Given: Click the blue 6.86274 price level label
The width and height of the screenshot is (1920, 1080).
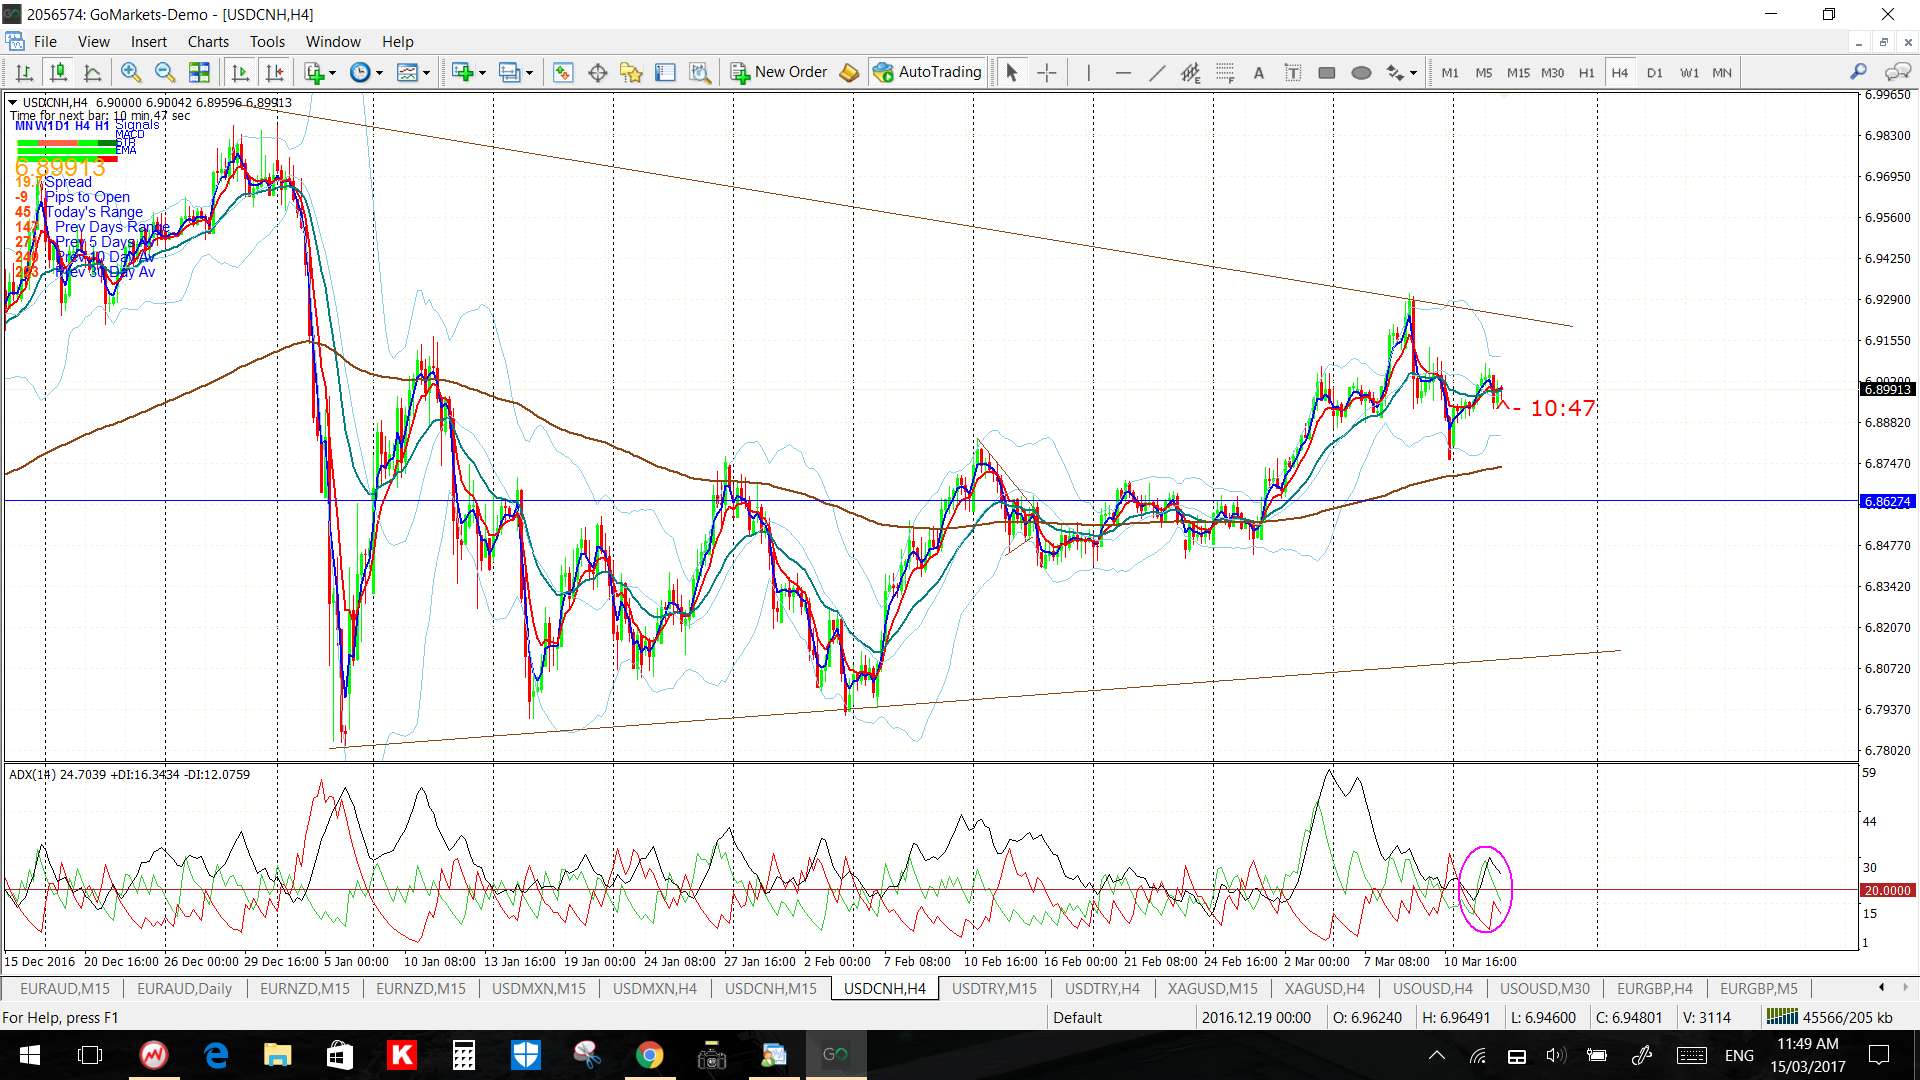Looking at the screenshot, I should coord(1886,501).
